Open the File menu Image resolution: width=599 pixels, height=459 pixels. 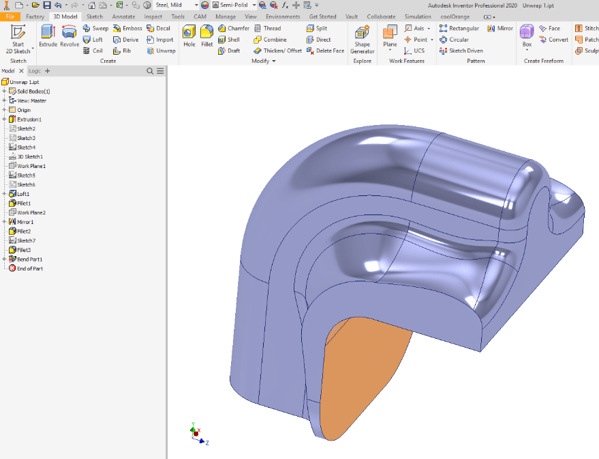[x=10, y=16]
